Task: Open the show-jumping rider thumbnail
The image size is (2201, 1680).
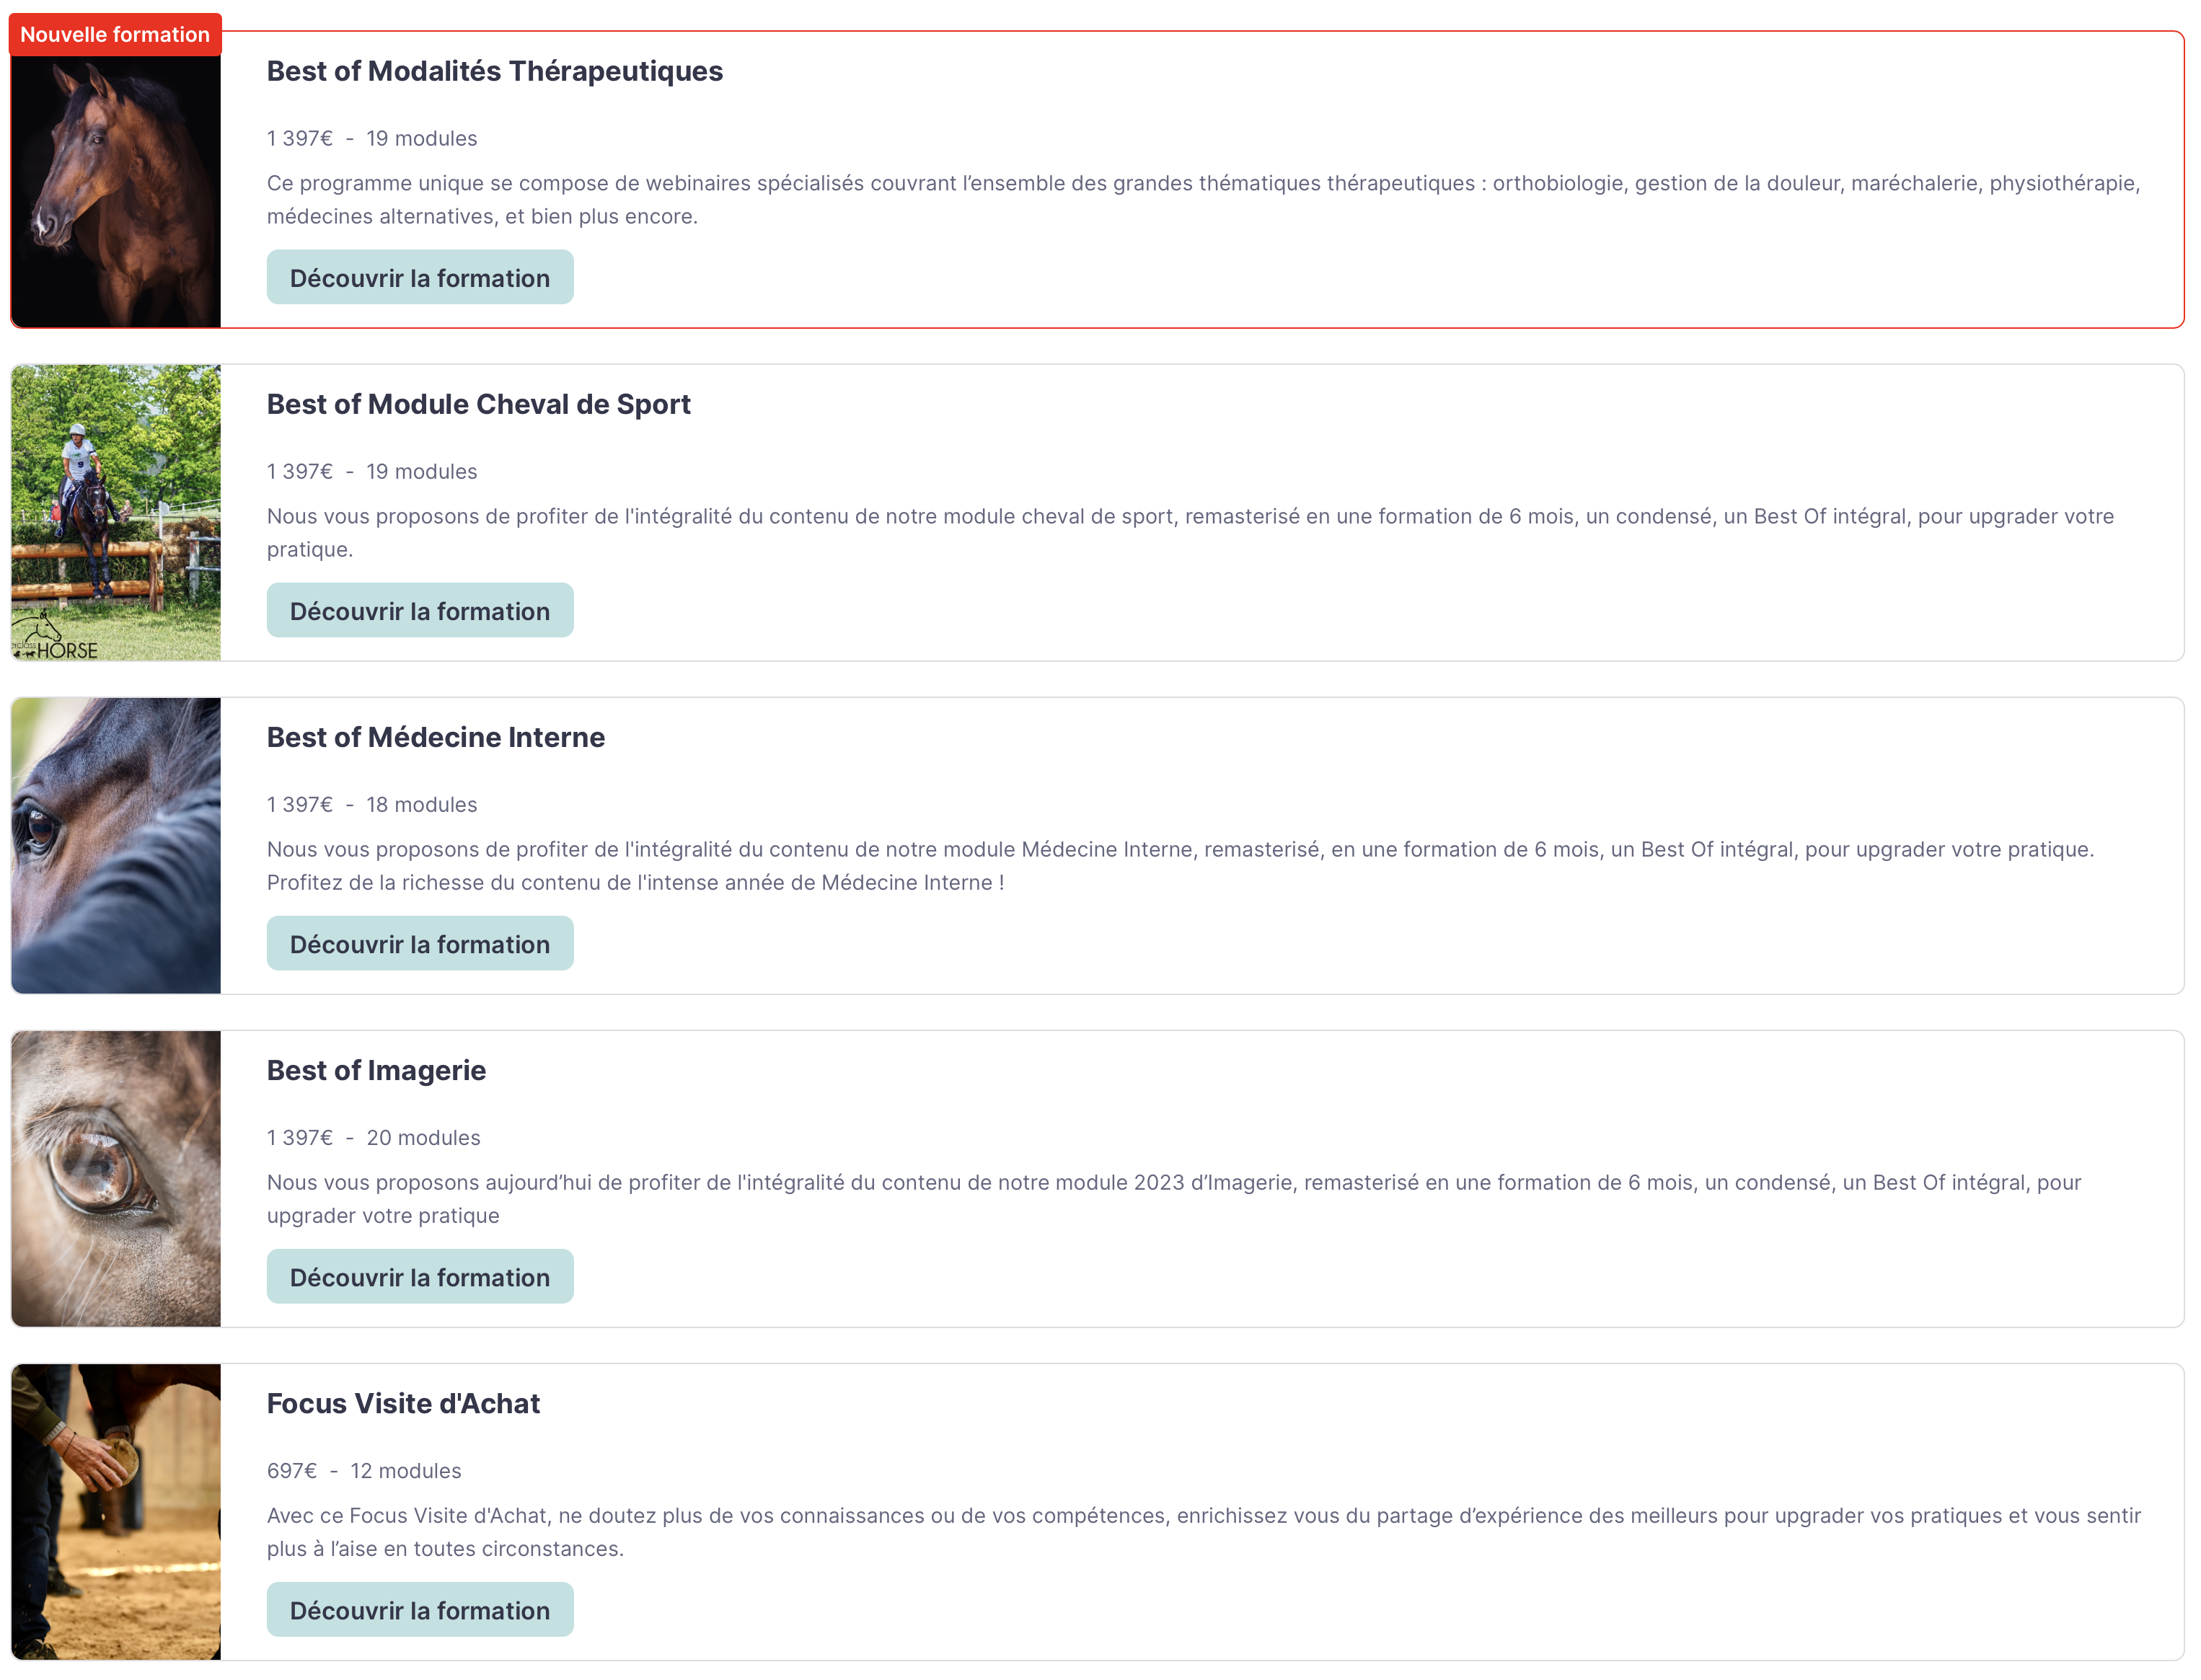Action: click(x=116, y=512)
